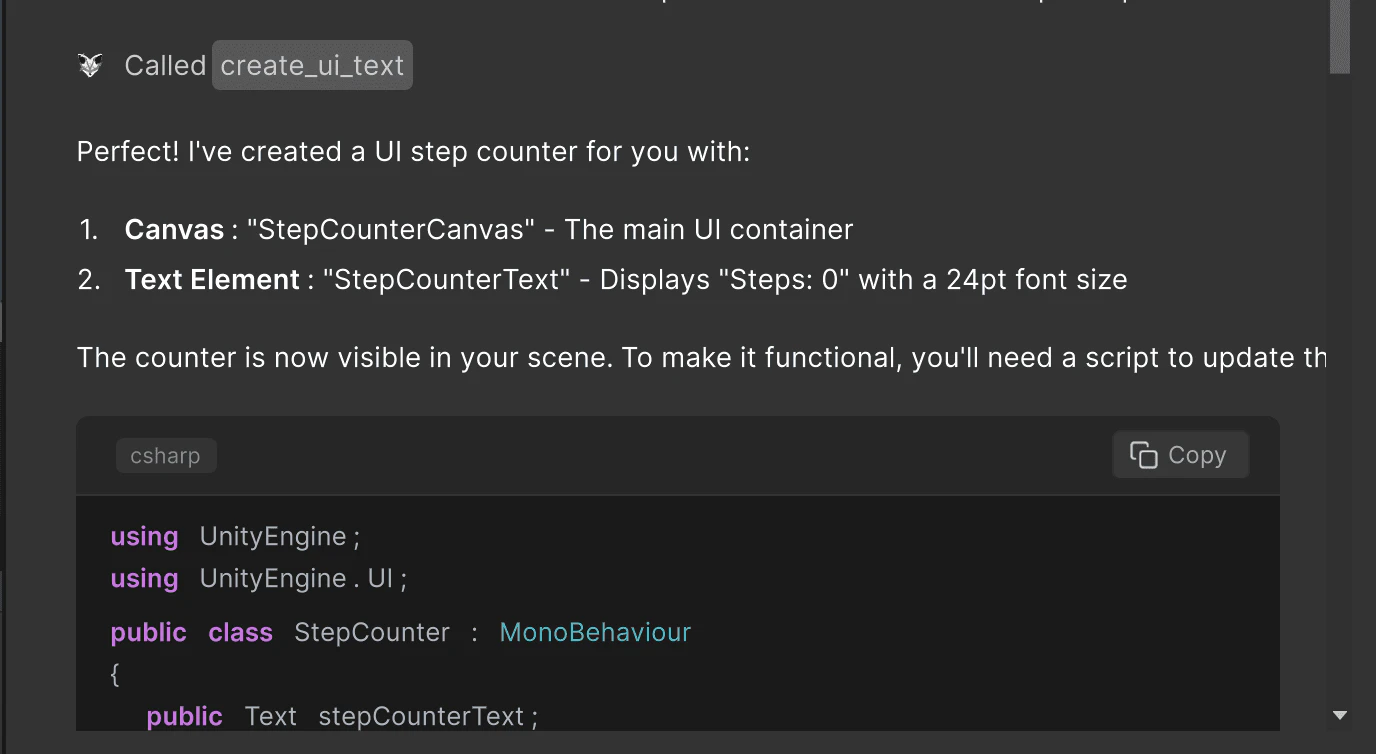Click the "StepCounterCanvas" name in the list

[x=391, y=230]
